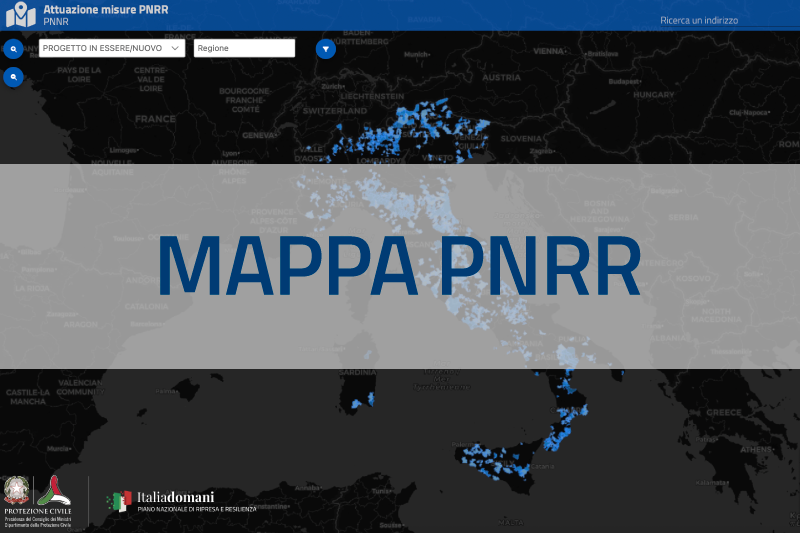The height and width of the screenshot is (533, 800).
Task: Click the MAPPA PNRR banner text
Action: pyautogui.click(x=399, y=266)
